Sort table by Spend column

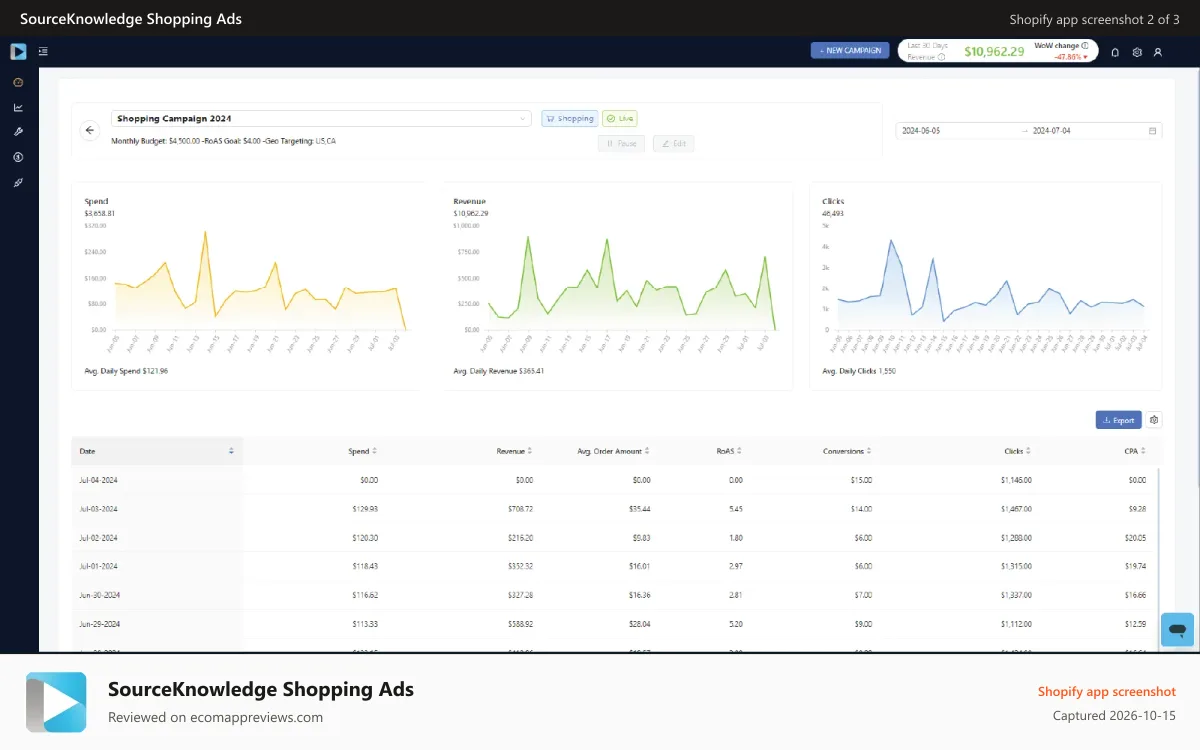(x=374, y=451)
